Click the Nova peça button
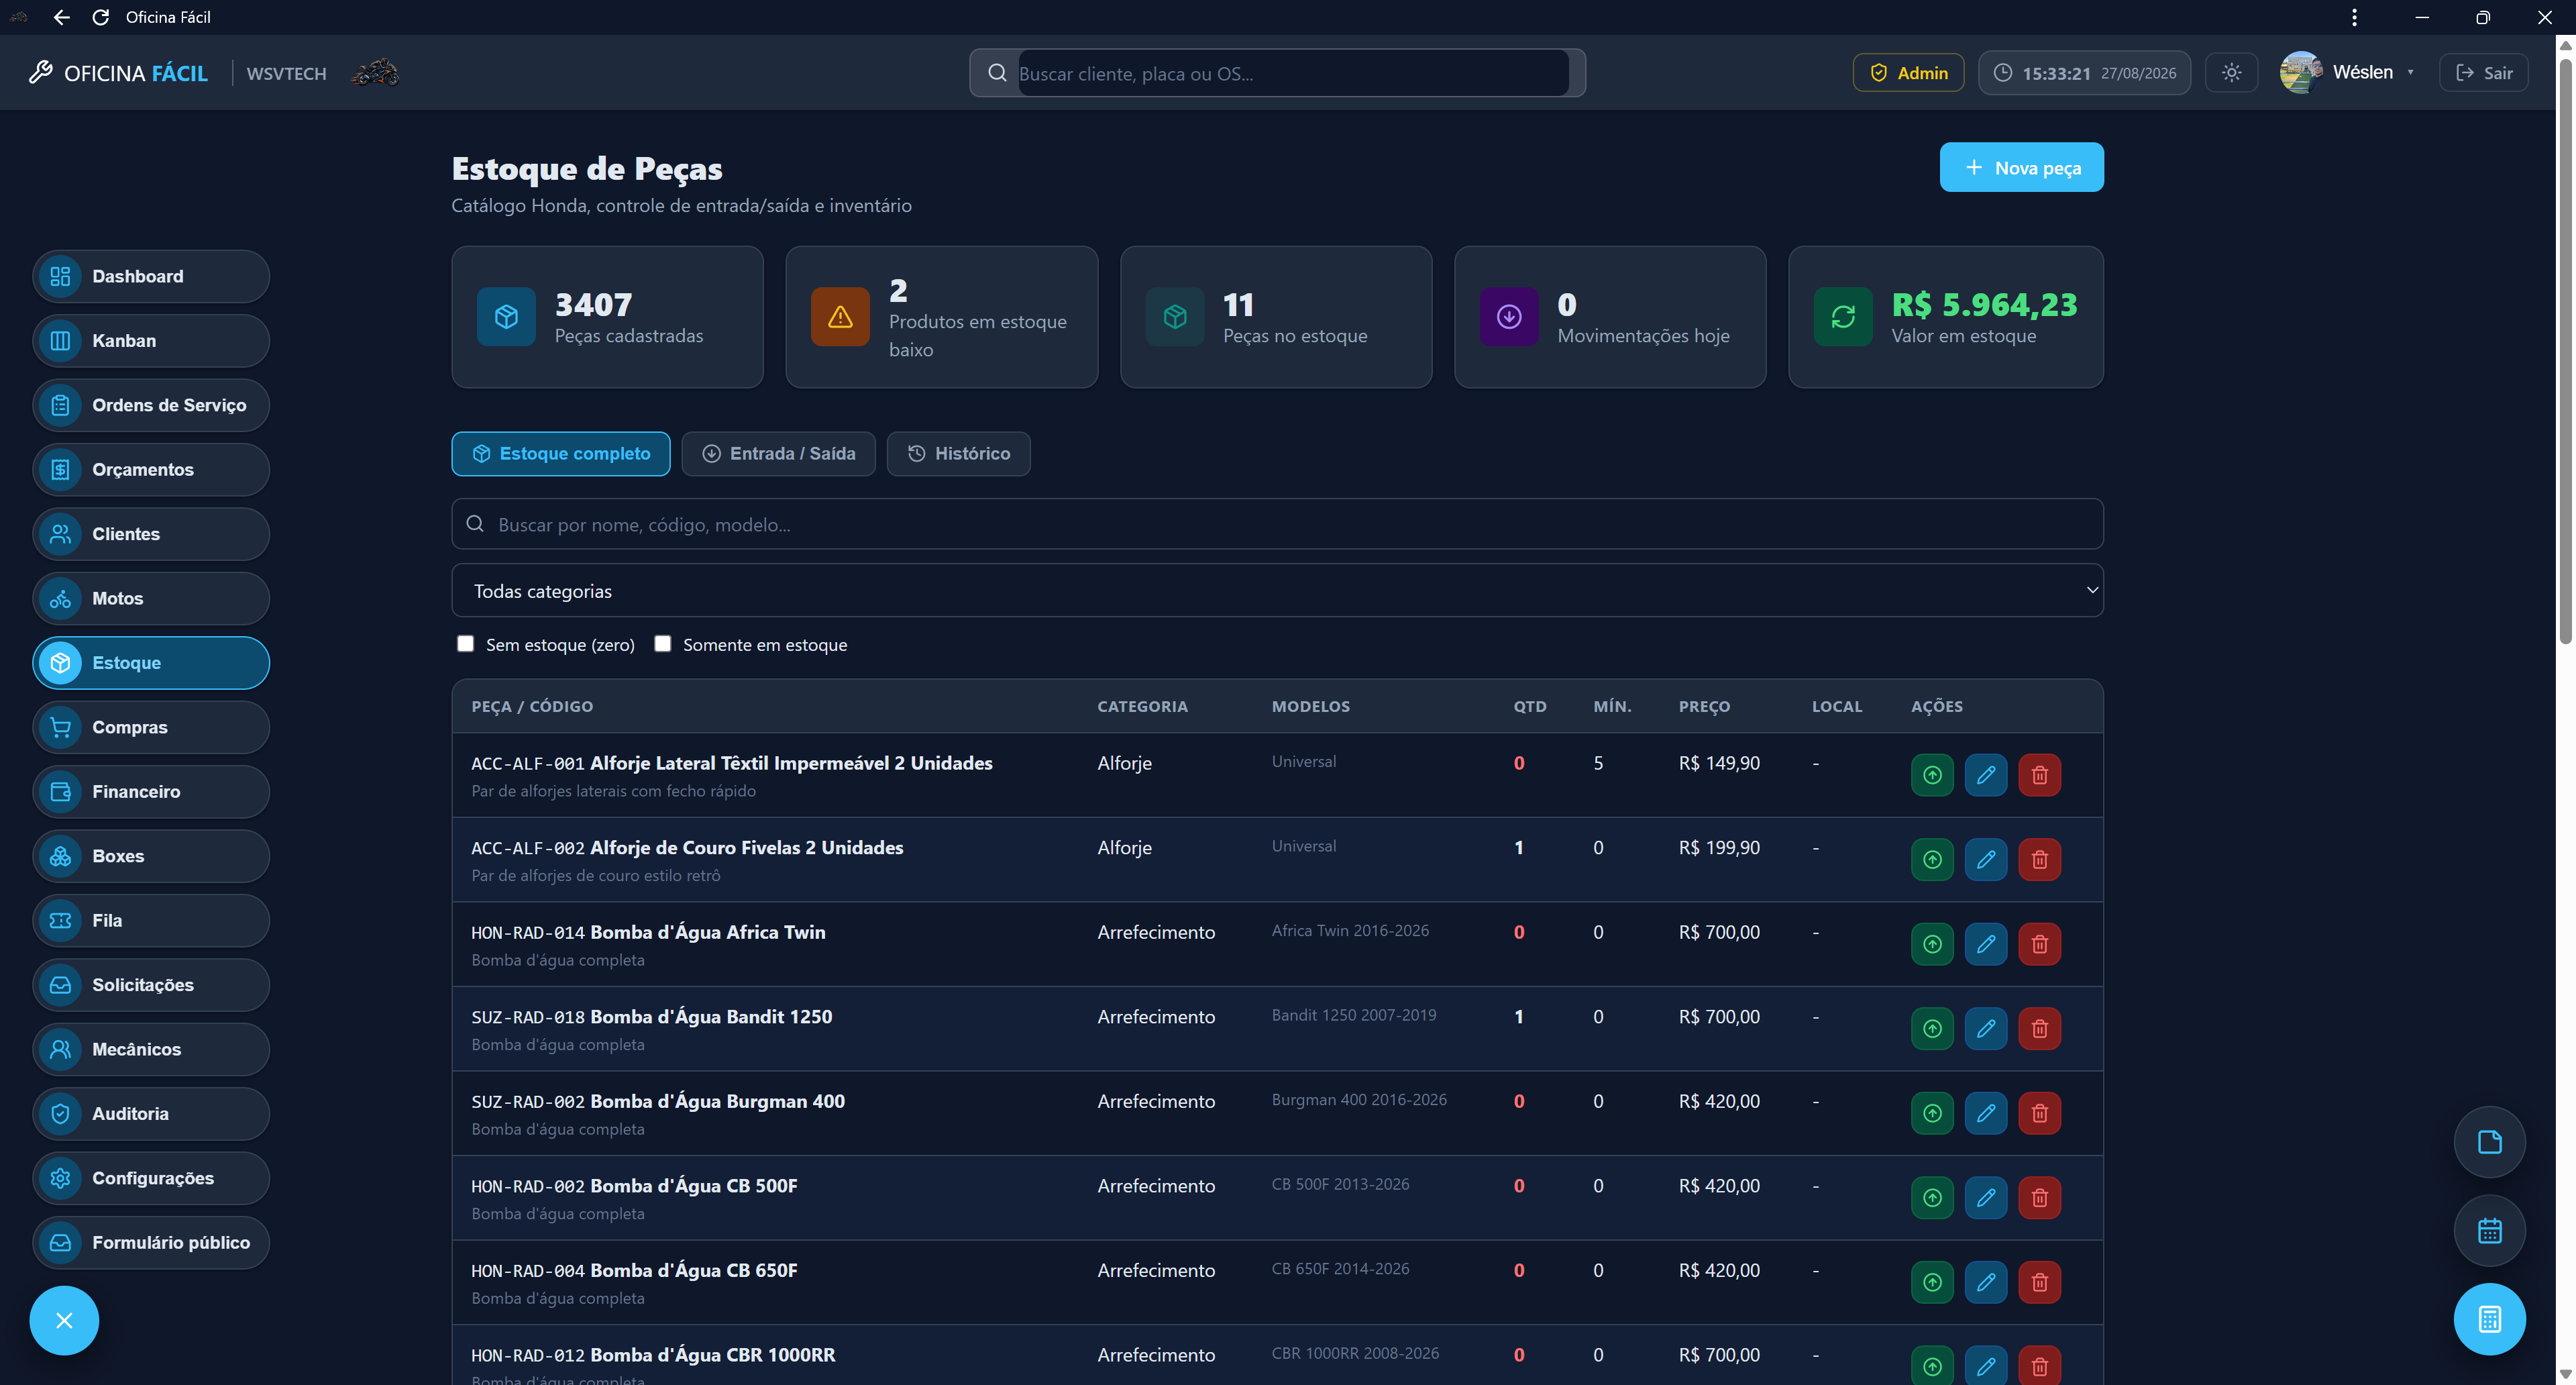Image resolution: width=2576 pixels, height=1385 pixels. click(x=2021, y=168)
